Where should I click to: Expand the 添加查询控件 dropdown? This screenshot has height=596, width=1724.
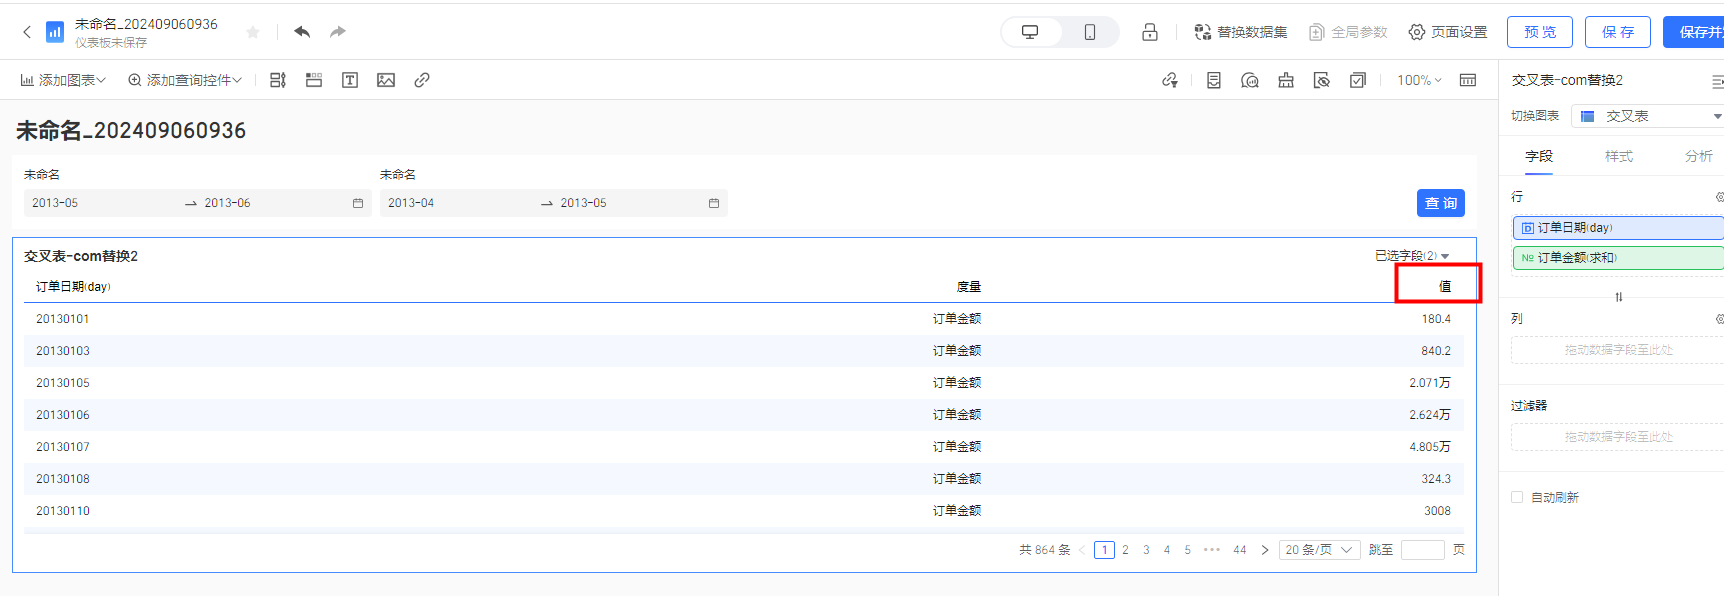tap(185, 80)
